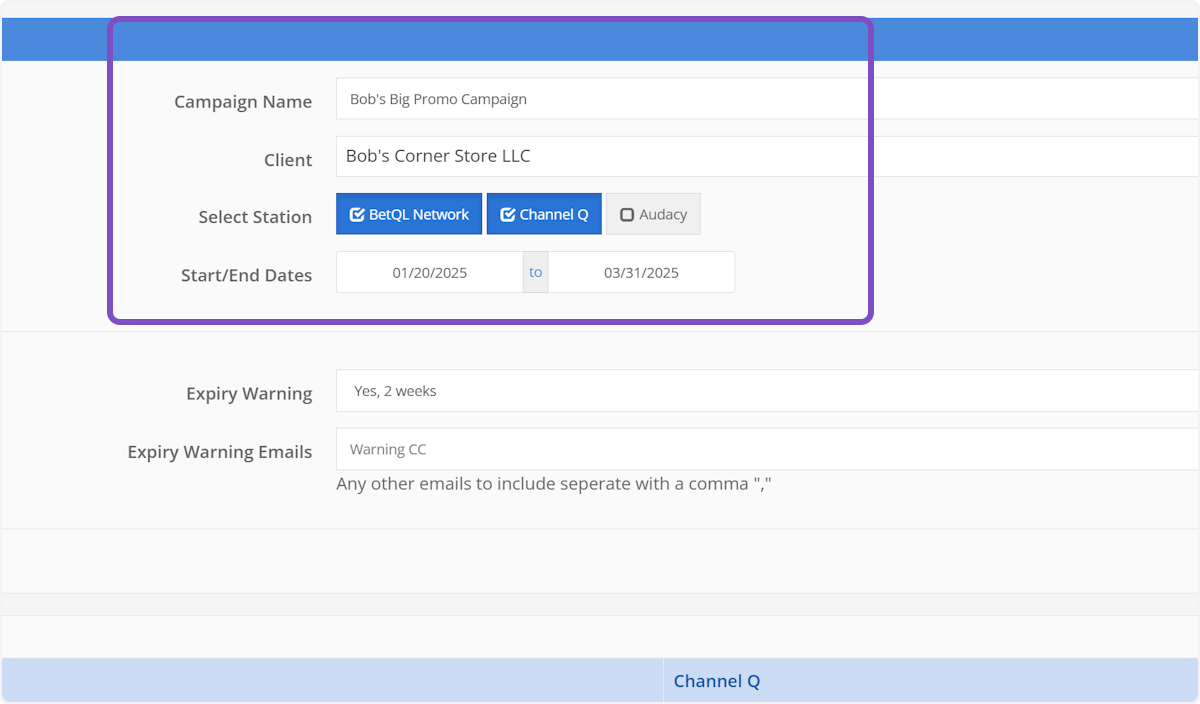
Task: Click the comma-separated emails help text
Action: tap(554, 484)
